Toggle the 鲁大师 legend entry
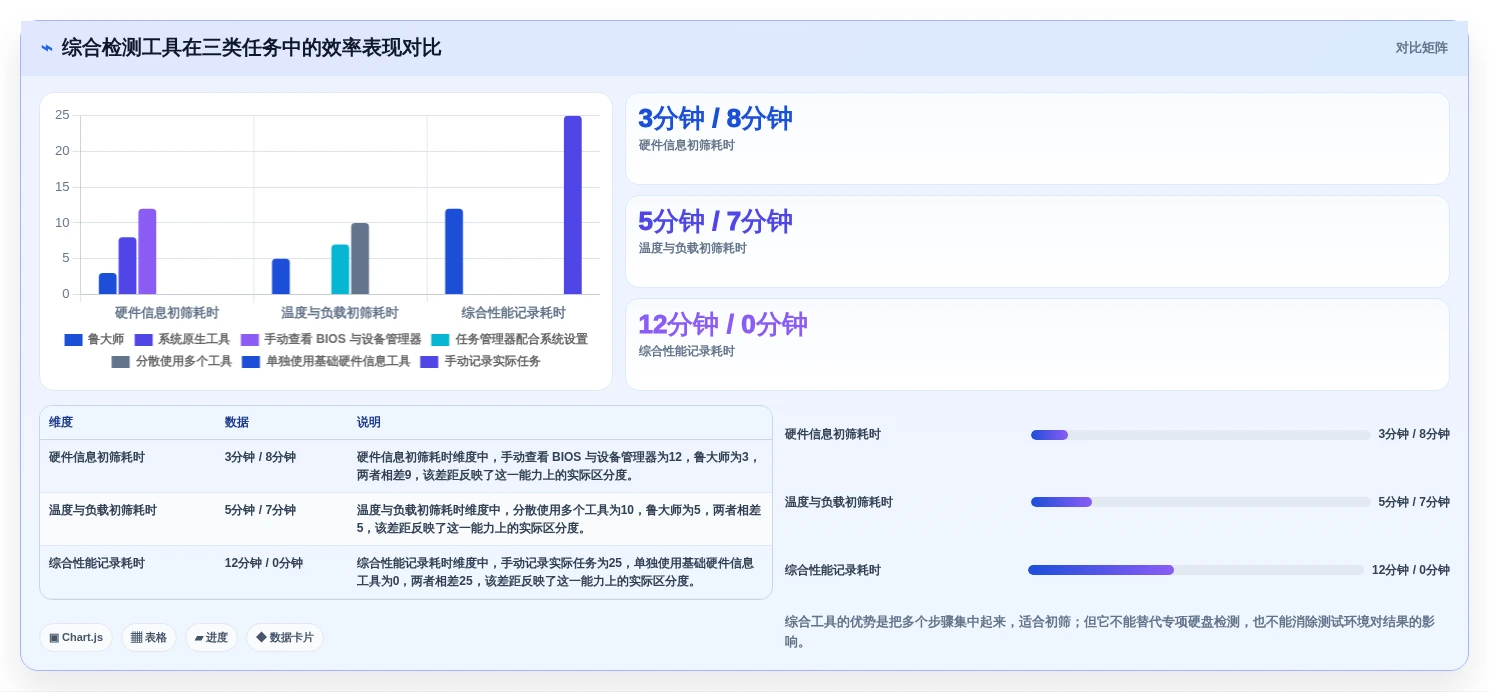 [94, 340]
